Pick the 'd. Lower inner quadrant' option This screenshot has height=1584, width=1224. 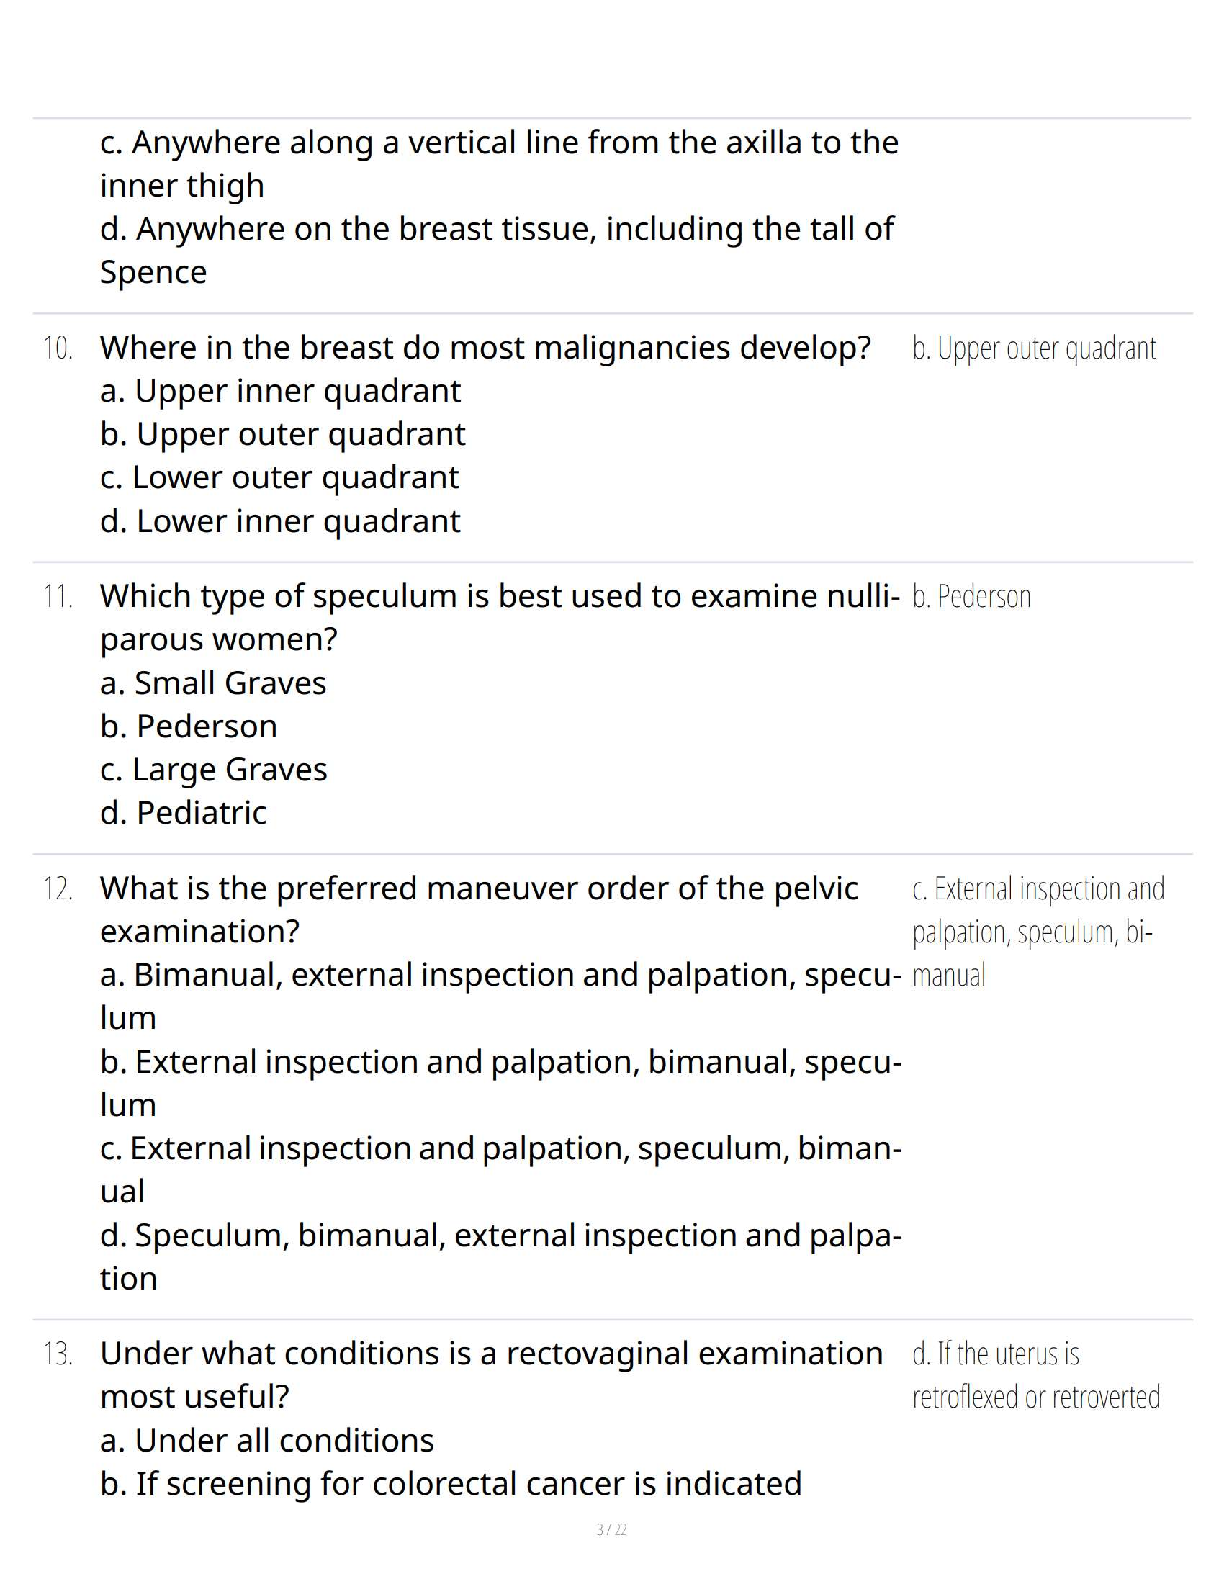coord(281,521)
